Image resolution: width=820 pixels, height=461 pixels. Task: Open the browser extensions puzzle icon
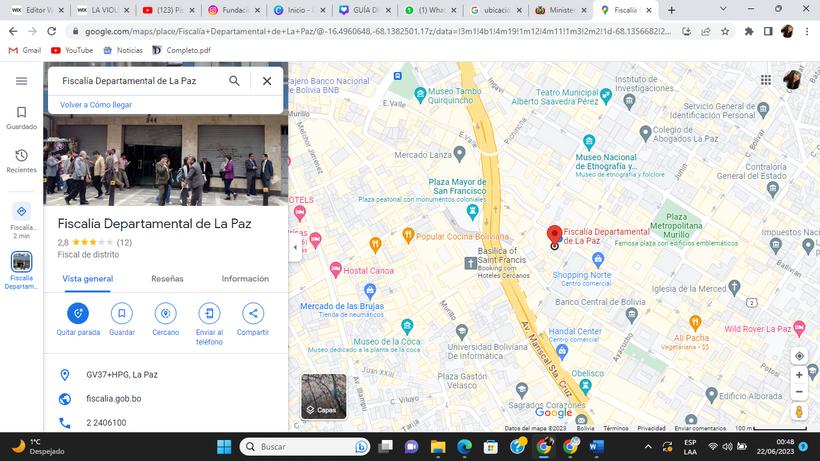pyautogui.click(x=749, y=31)
